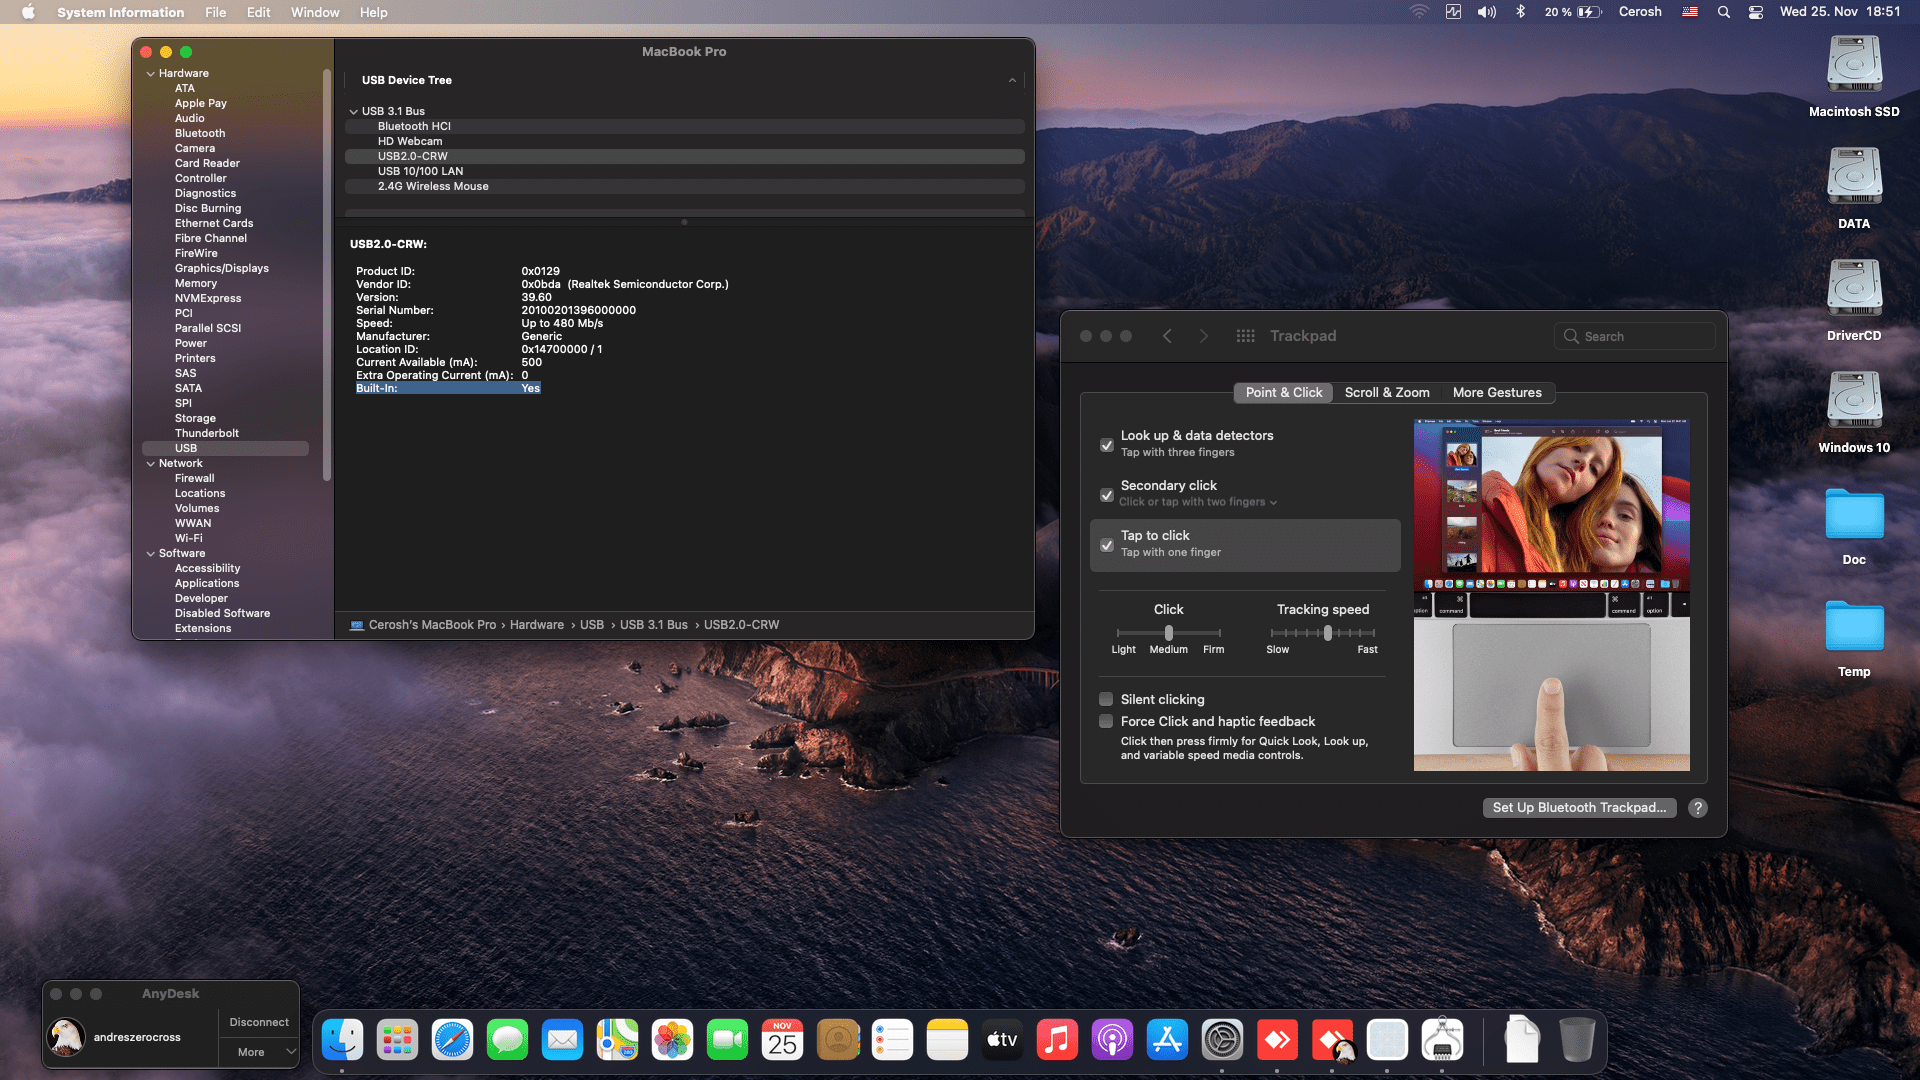Collapse the USB 3.1 Bus tree item

tap(354, 111)
